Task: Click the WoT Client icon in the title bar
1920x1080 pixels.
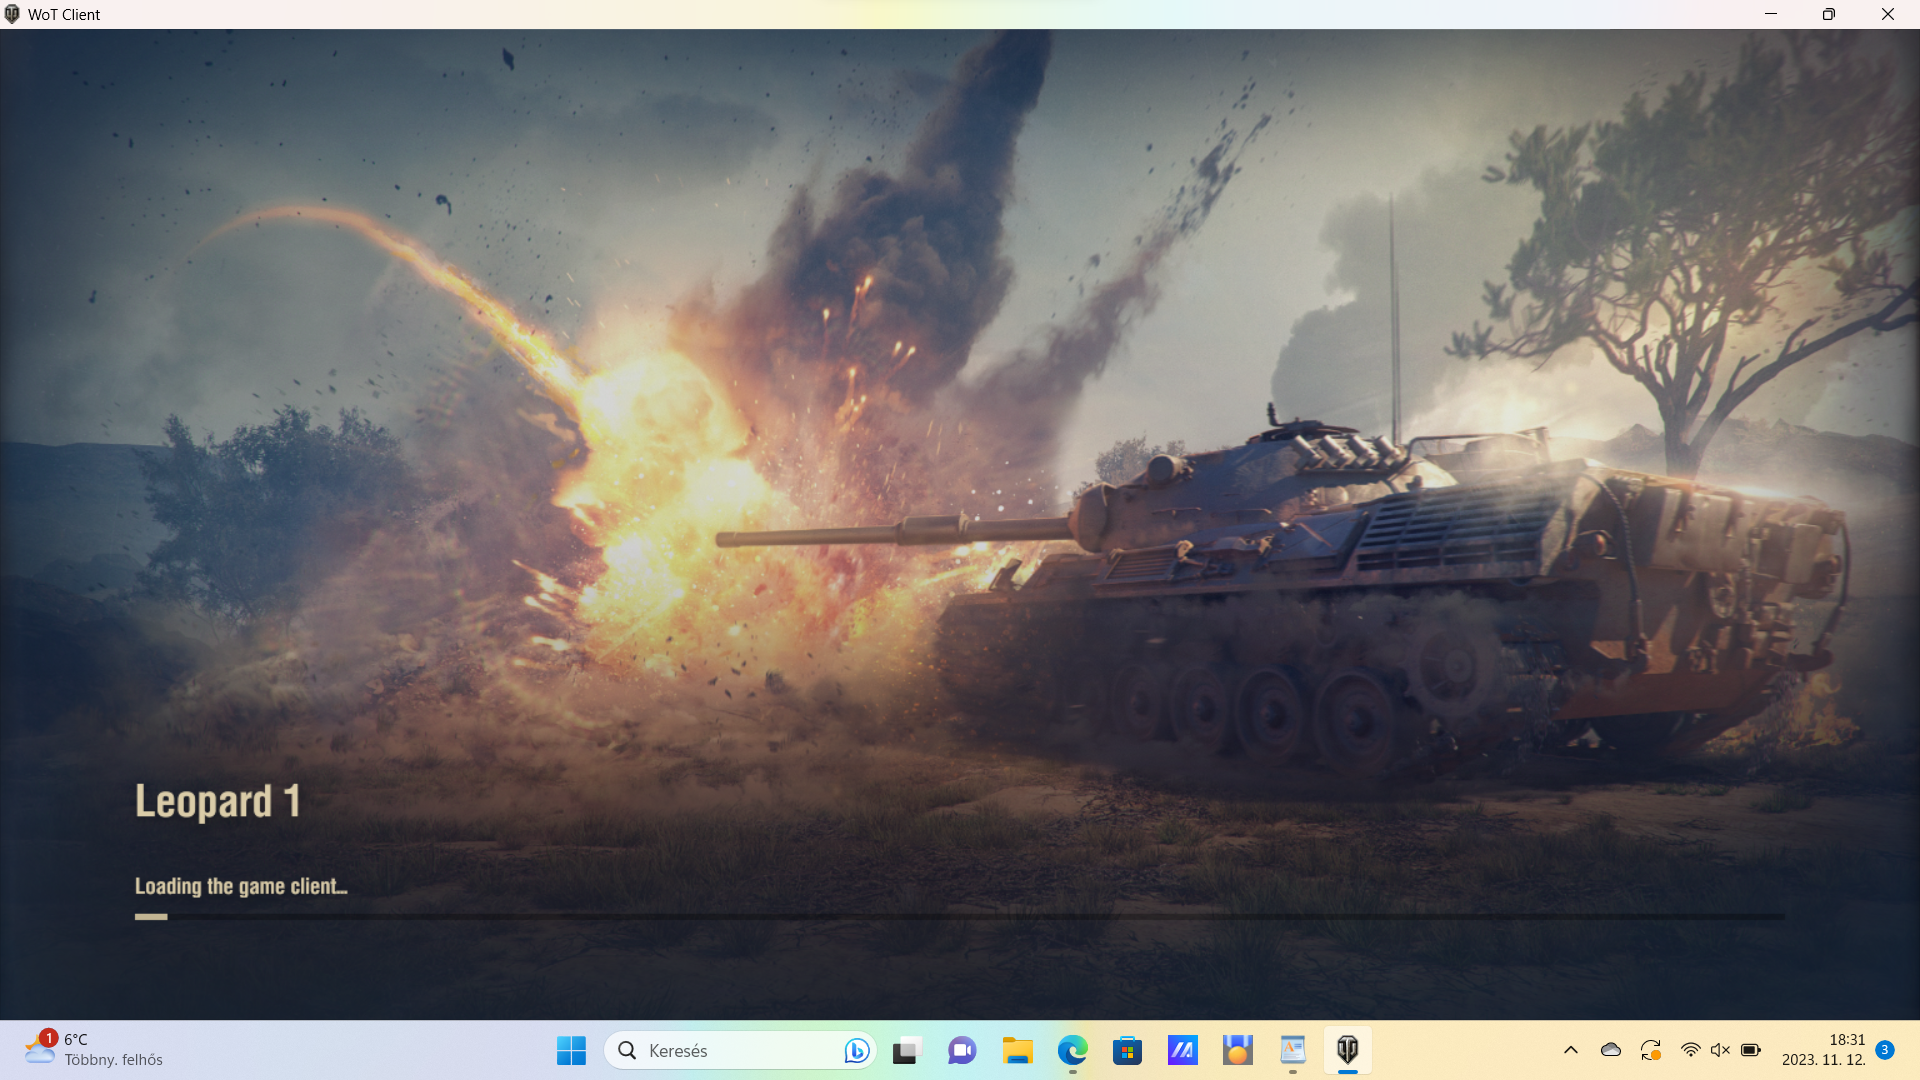Action: 12,14
